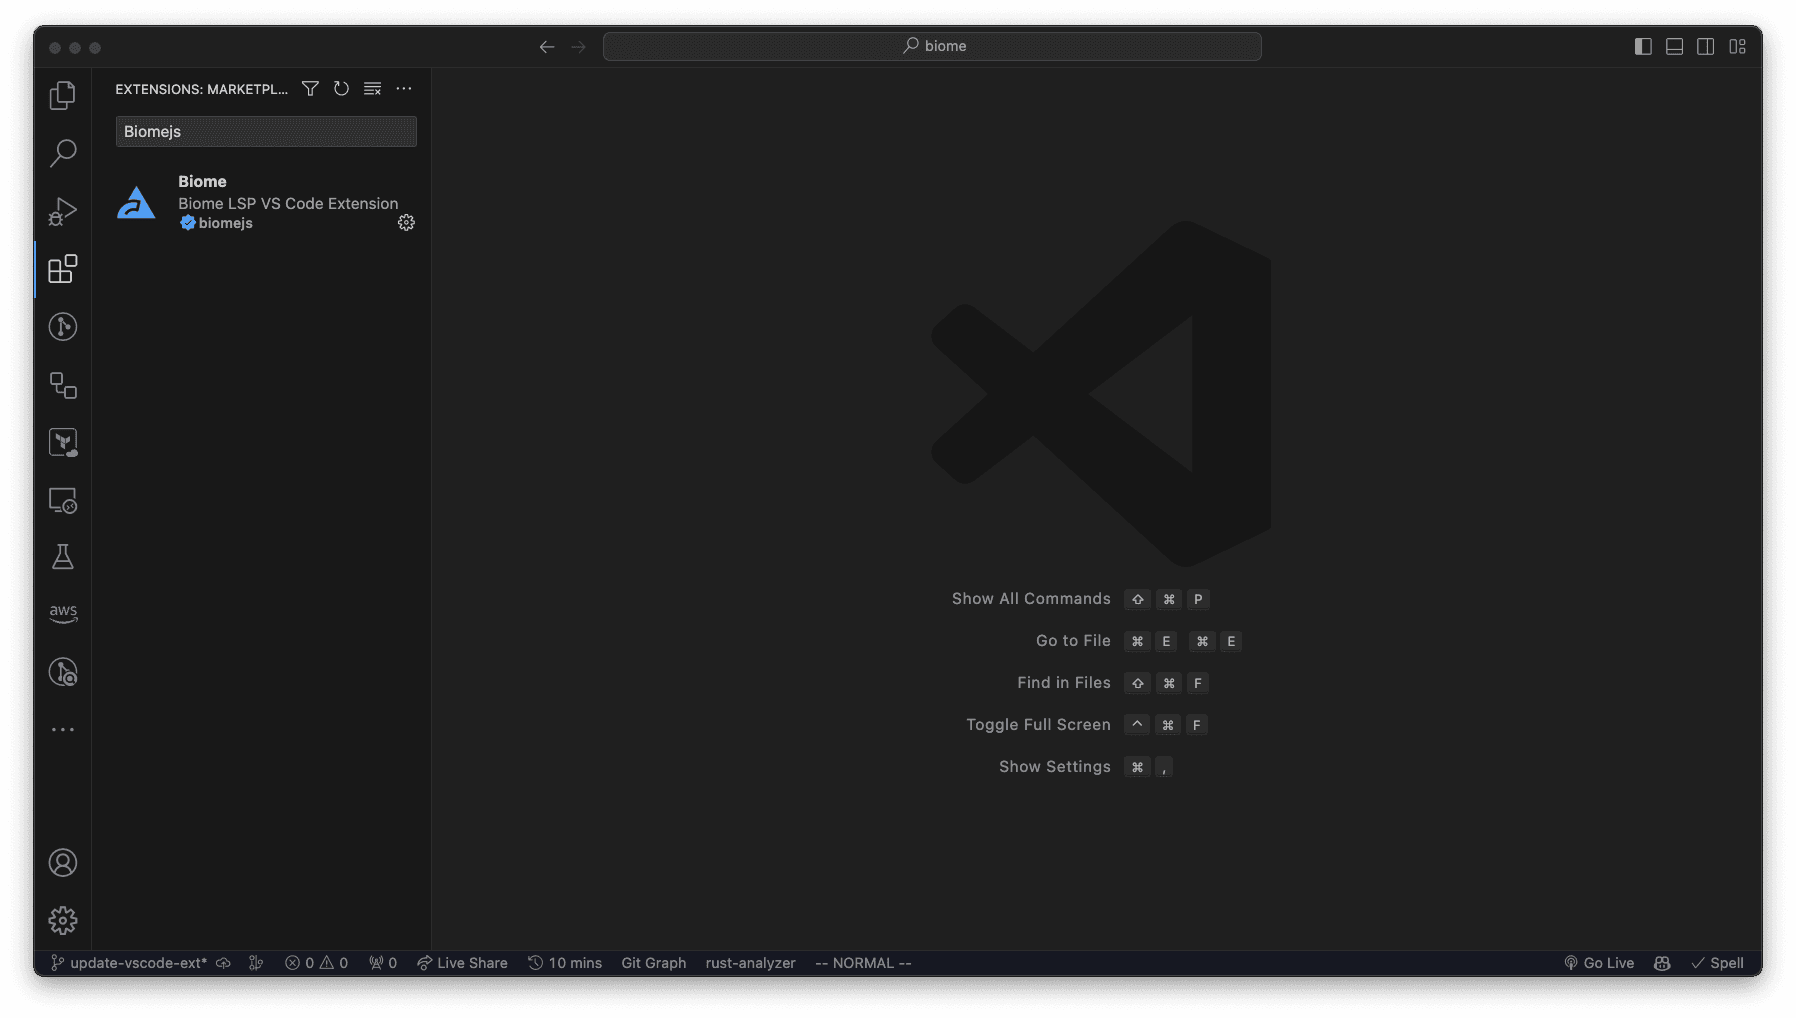Click the Manage gear in activity bar
Screen dimensions: 1796x1018
(x=63, y=920)
